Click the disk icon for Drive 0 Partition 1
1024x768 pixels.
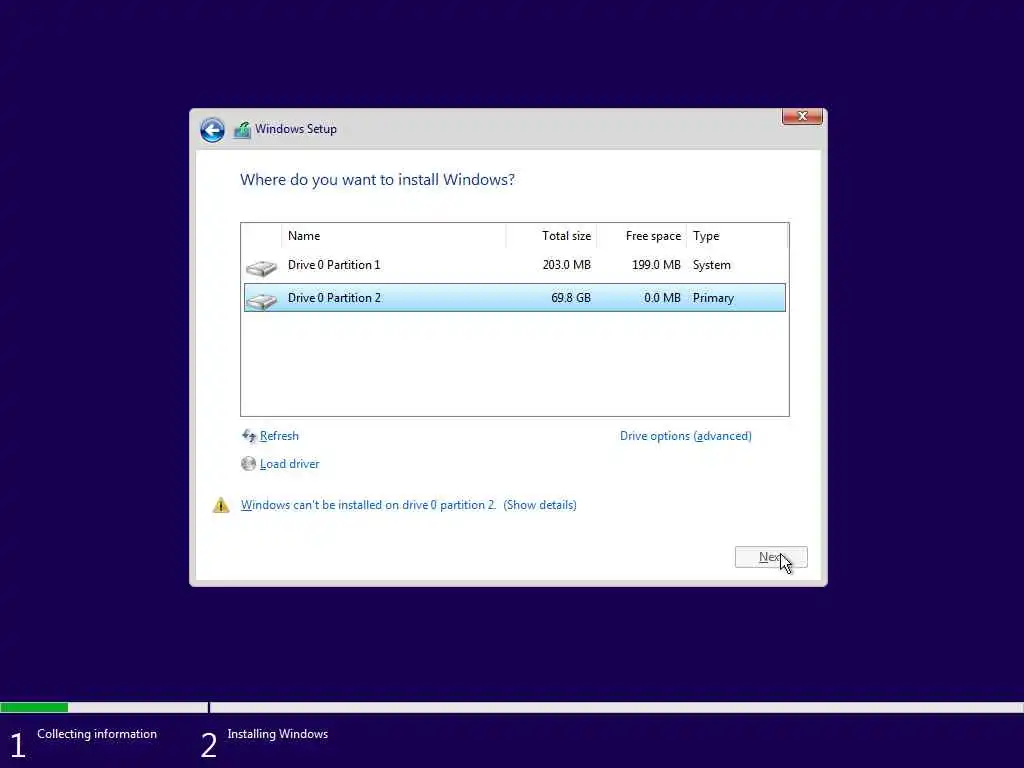point(261,267)
